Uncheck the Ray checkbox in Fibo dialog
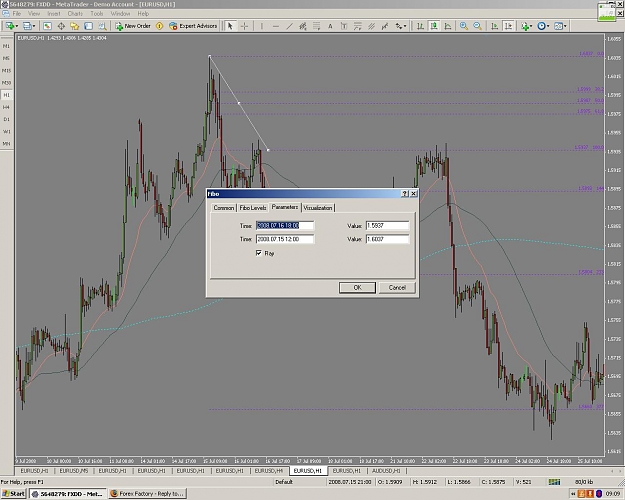Viewport: 625px width, 500px height. (x=259, y=253)
